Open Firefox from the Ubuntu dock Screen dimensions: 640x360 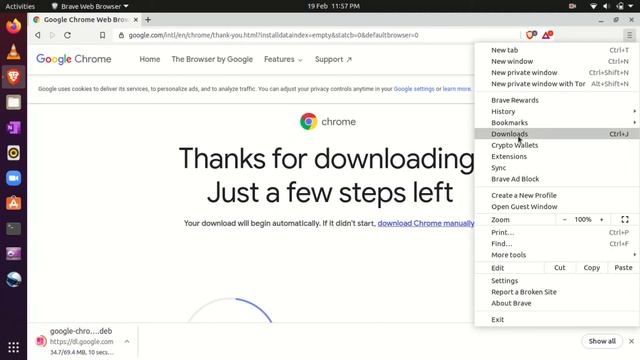pos(13,26)
